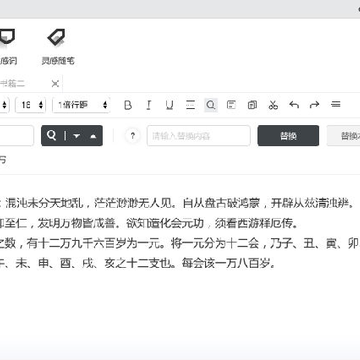
Task: Open the sensitive words tool icon
Action: tap(7, 47)
